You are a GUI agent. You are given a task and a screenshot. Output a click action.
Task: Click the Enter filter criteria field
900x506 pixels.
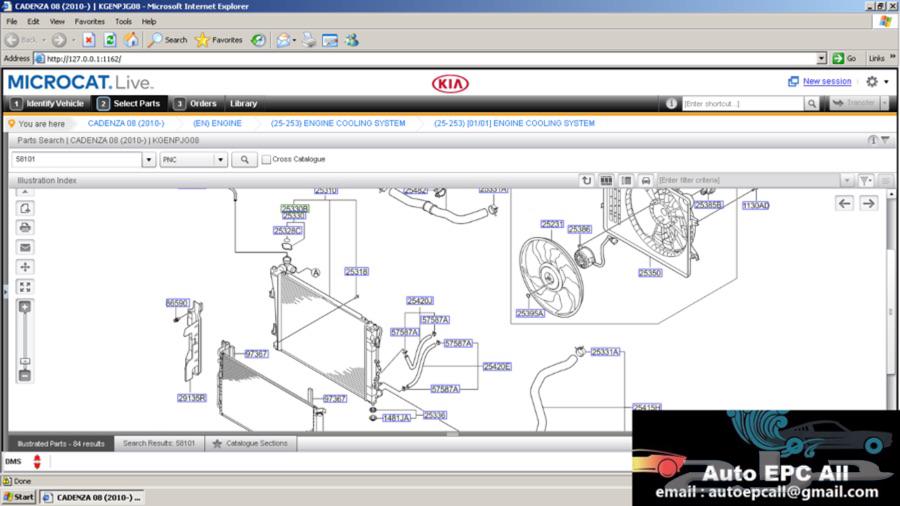tap(748, 180)
